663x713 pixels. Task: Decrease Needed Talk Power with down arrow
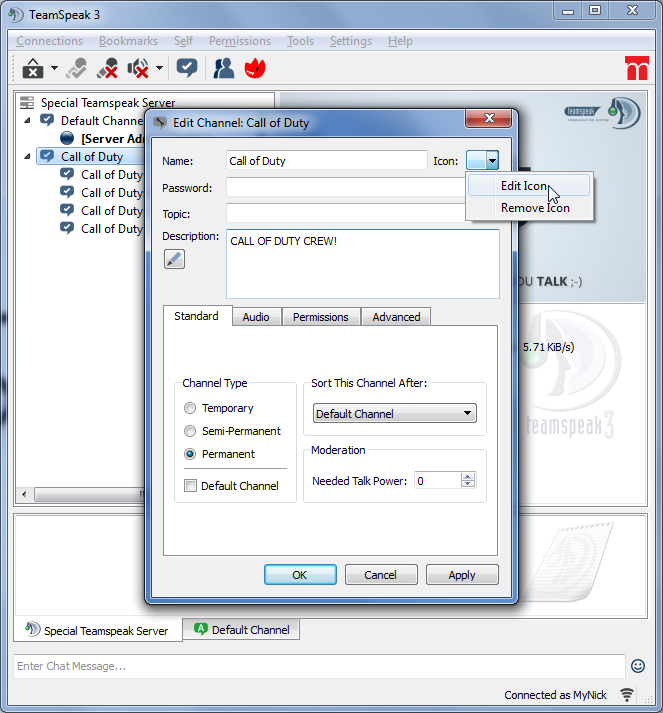click(468, 484)
